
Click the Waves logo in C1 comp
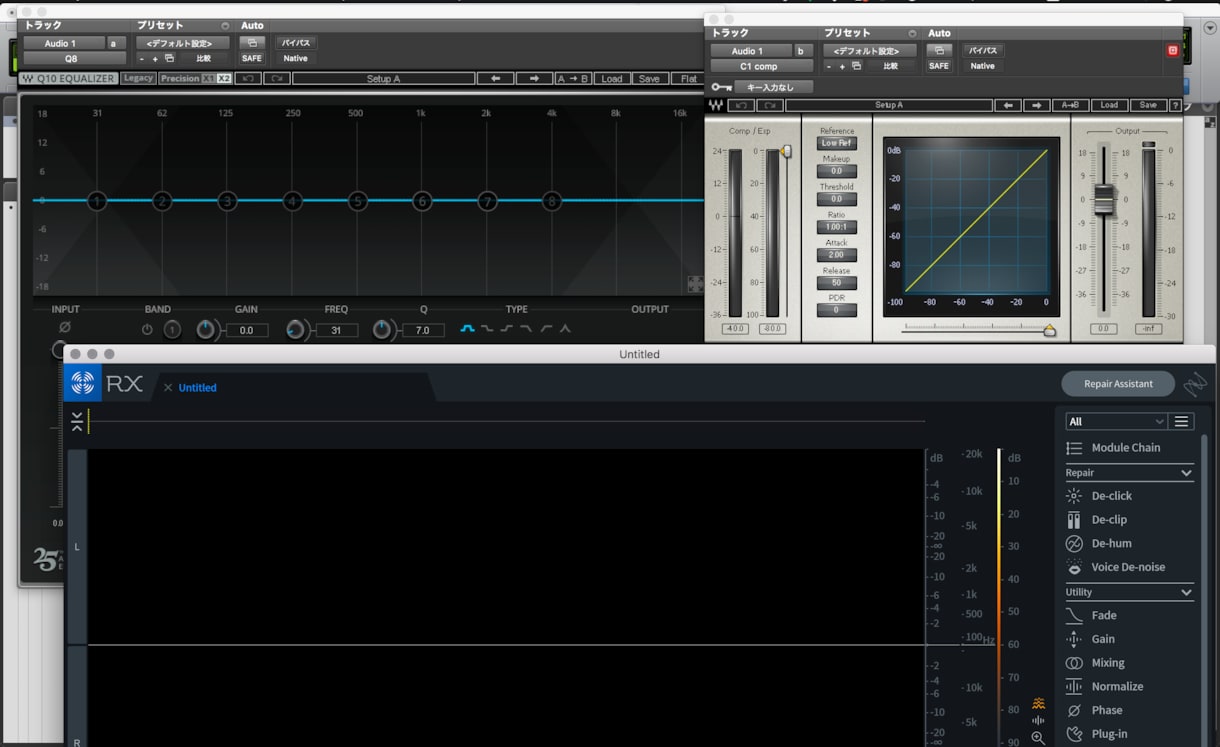716,105
